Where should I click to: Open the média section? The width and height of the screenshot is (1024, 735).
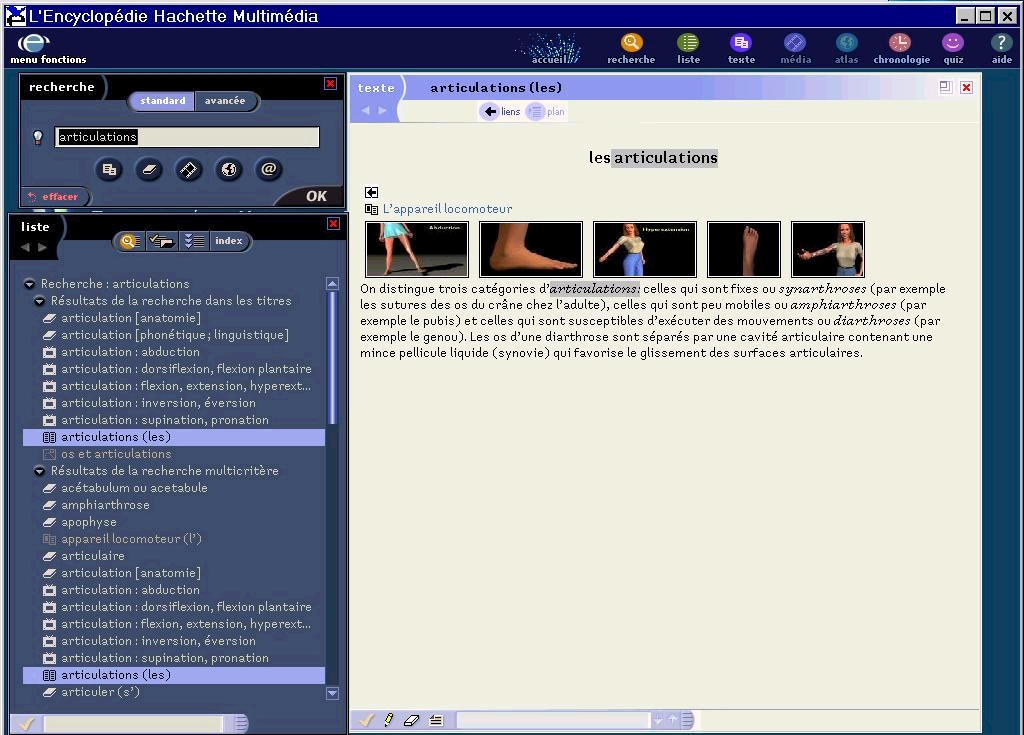pos(795,49)
